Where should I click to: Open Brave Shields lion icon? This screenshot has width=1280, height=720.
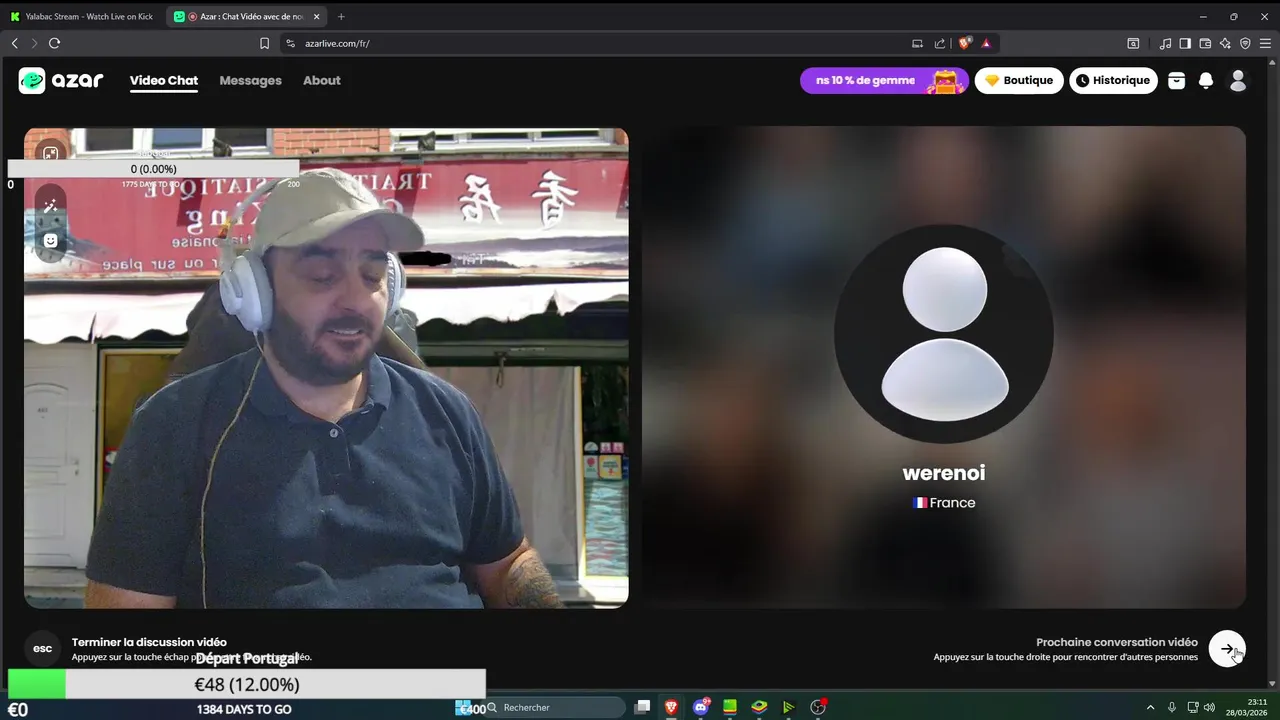tap(964, 43)
